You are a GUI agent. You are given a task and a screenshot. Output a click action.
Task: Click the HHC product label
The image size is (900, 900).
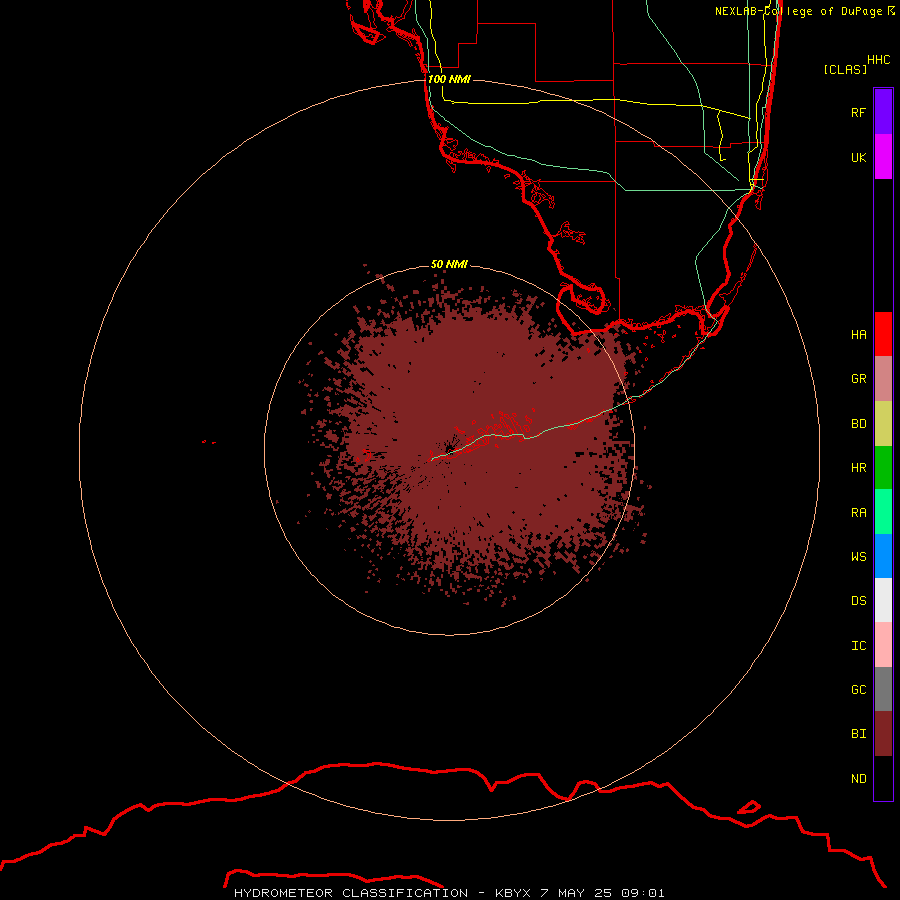[x=878, y=60]
